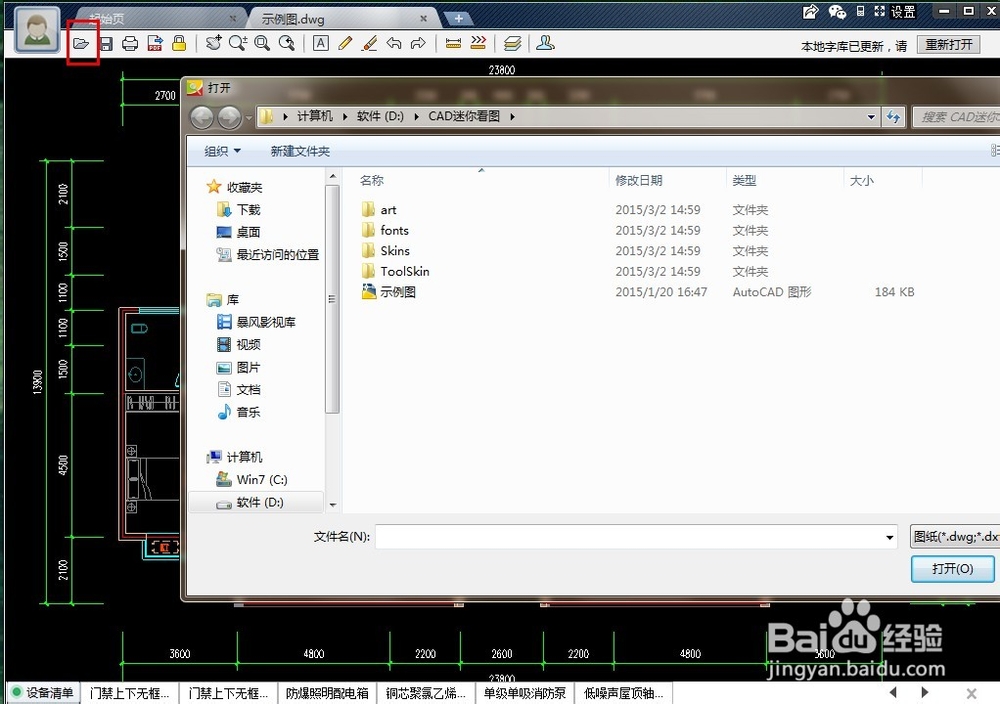Click the 重新打开 button on the right
Viewport: 1000px width, 704px height.
[948, 44]
